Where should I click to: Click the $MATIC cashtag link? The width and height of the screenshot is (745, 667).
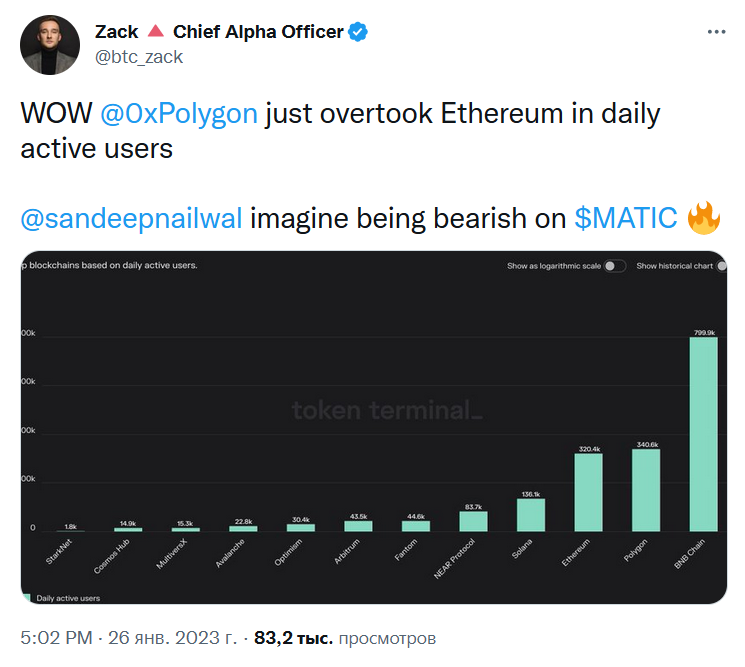coord(627,217)
